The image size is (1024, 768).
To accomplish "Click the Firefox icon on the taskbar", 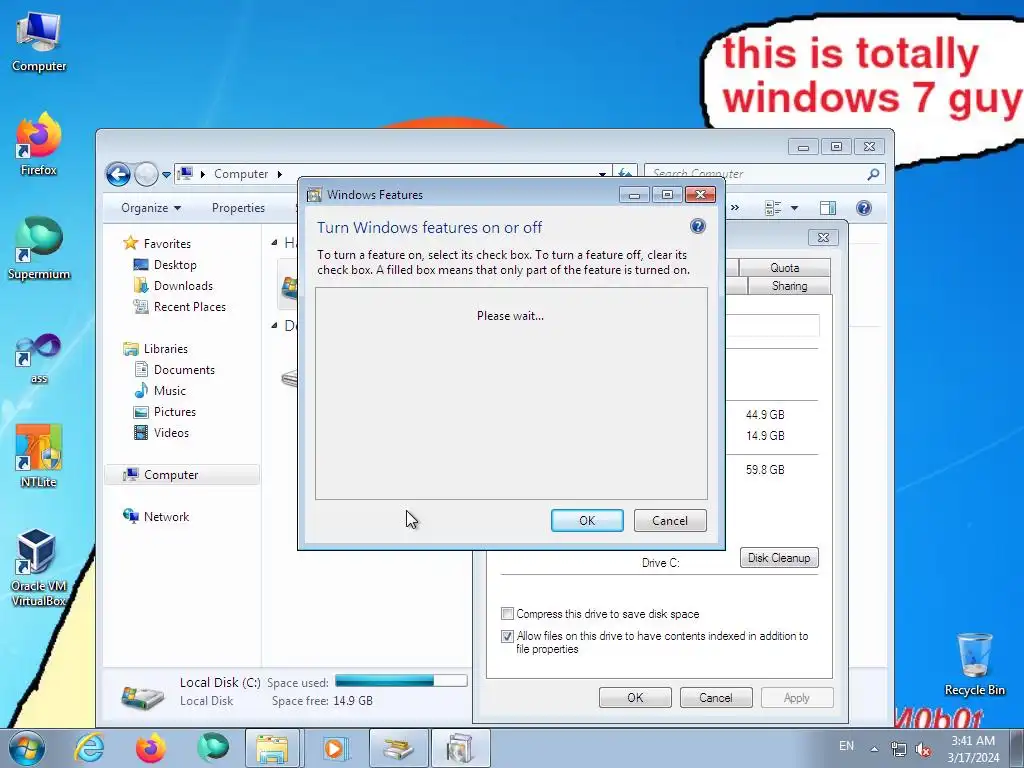I will click(x=151, y=748).
